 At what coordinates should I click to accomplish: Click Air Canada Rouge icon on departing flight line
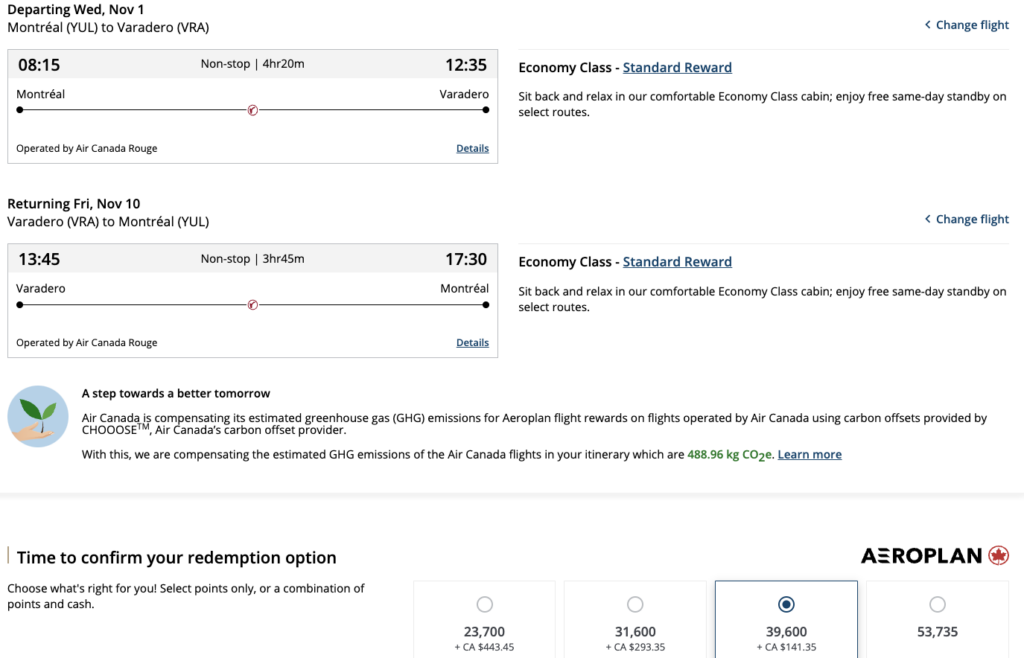[x=252, y=110]
